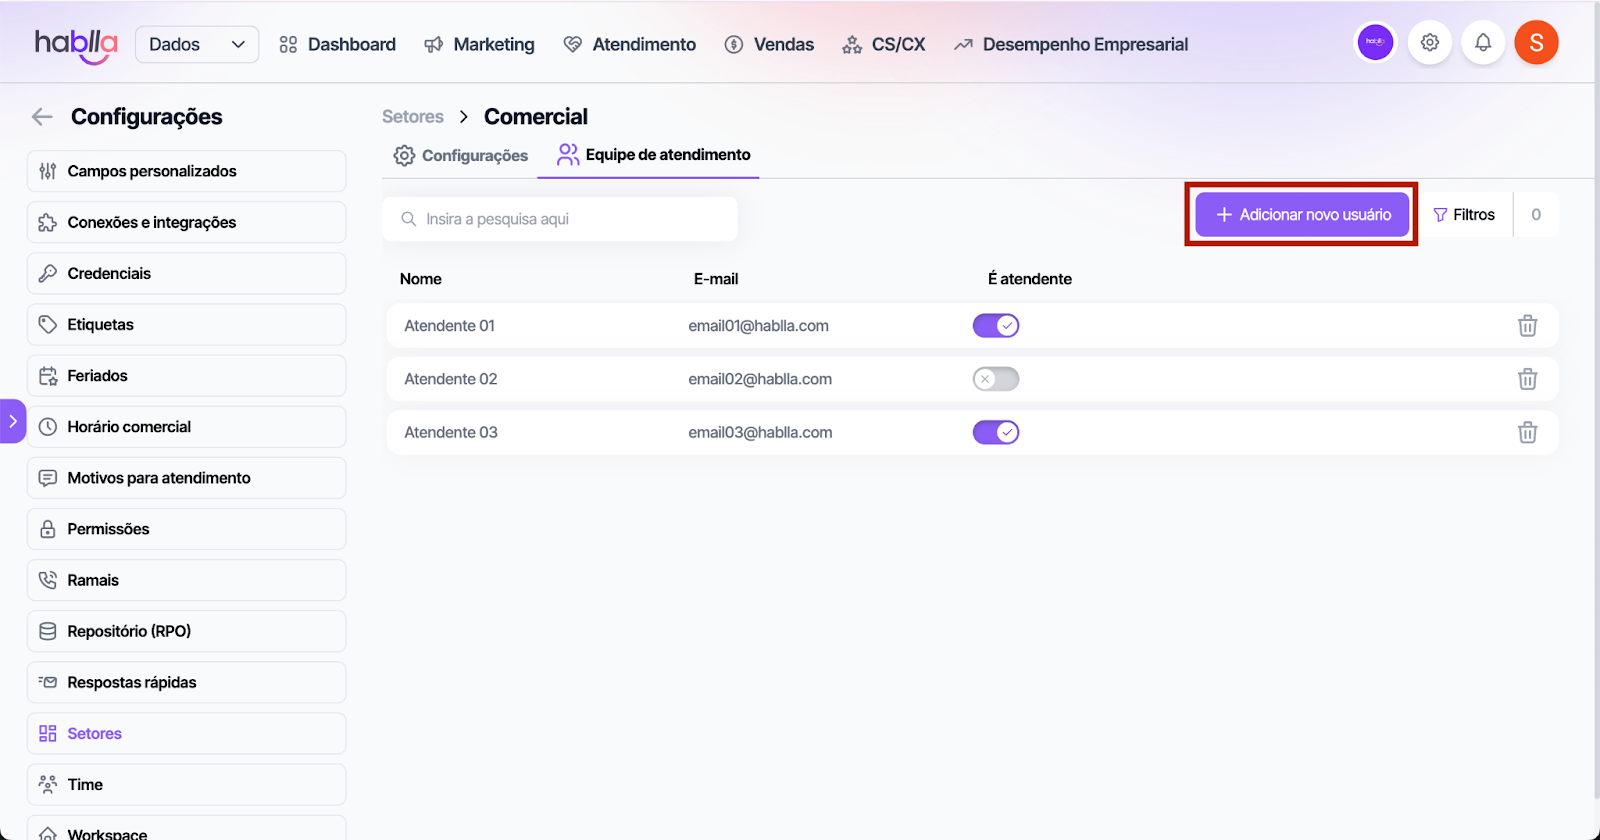
Task: Open settings gear icon in header
Action: pos(1430,43)
